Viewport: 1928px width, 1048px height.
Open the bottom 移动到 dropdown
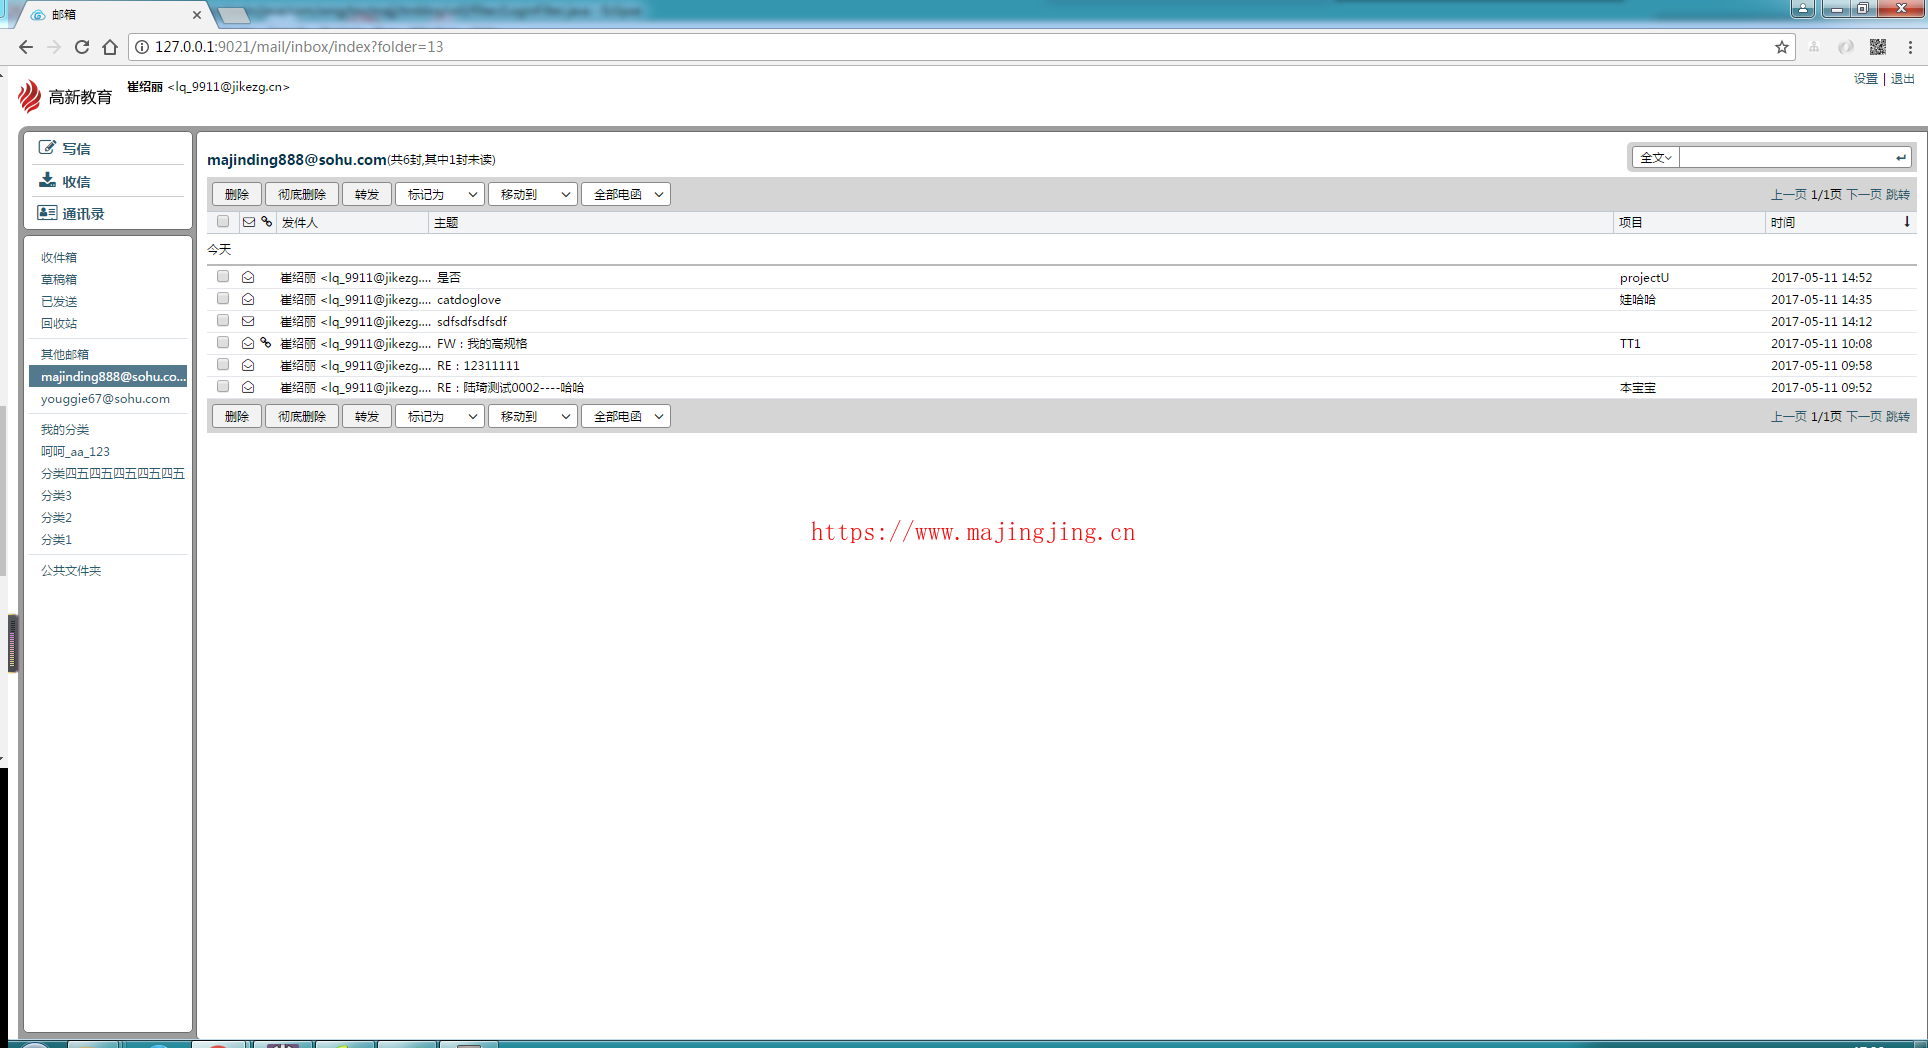point(533,416)
